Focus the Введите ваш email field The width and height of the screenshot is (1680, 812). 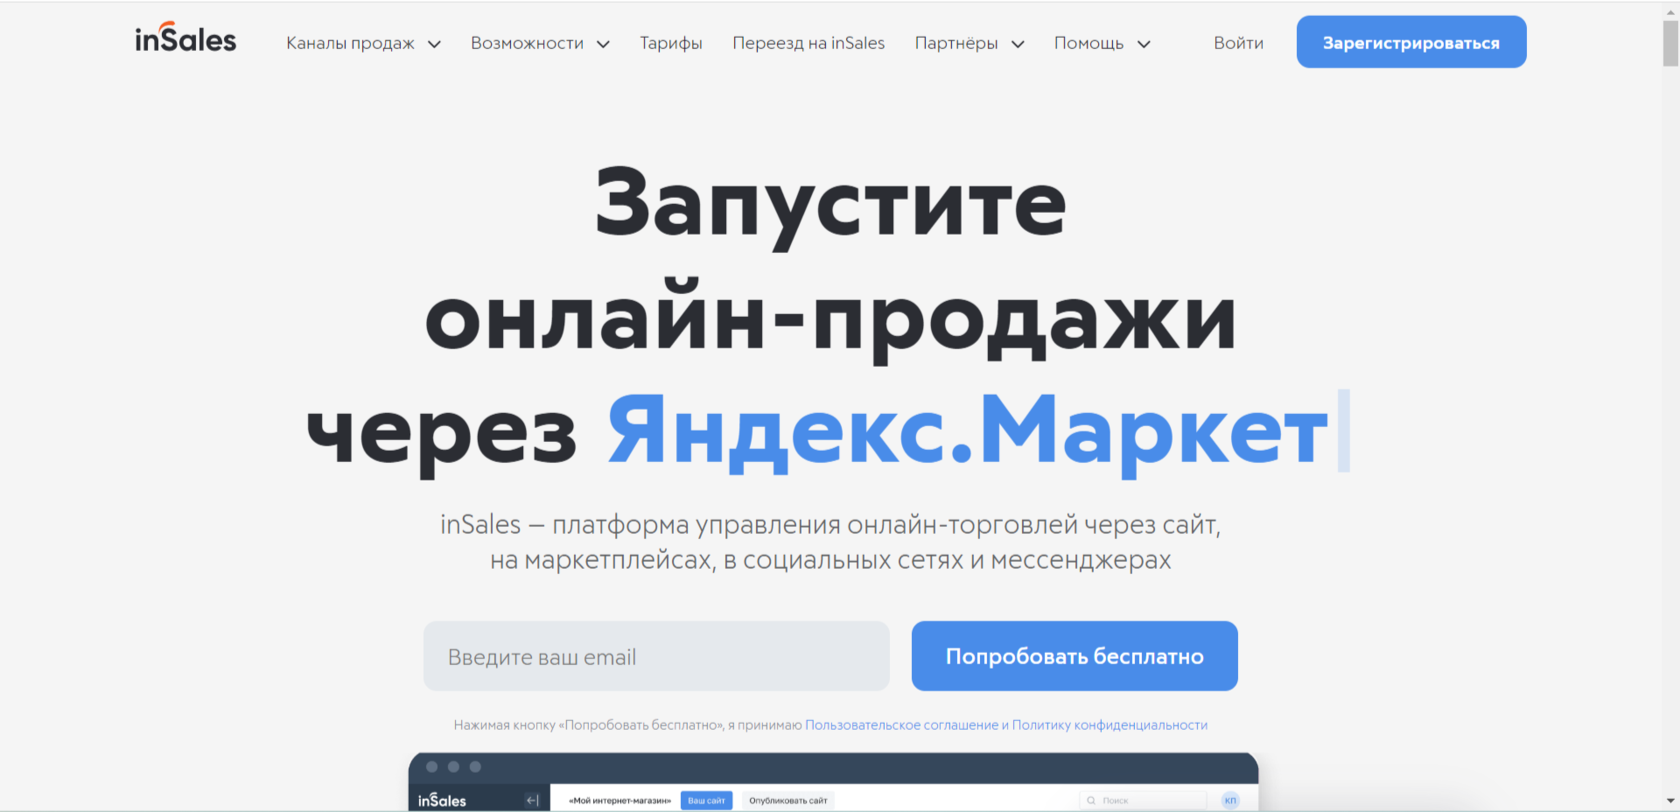pos(656,656)
